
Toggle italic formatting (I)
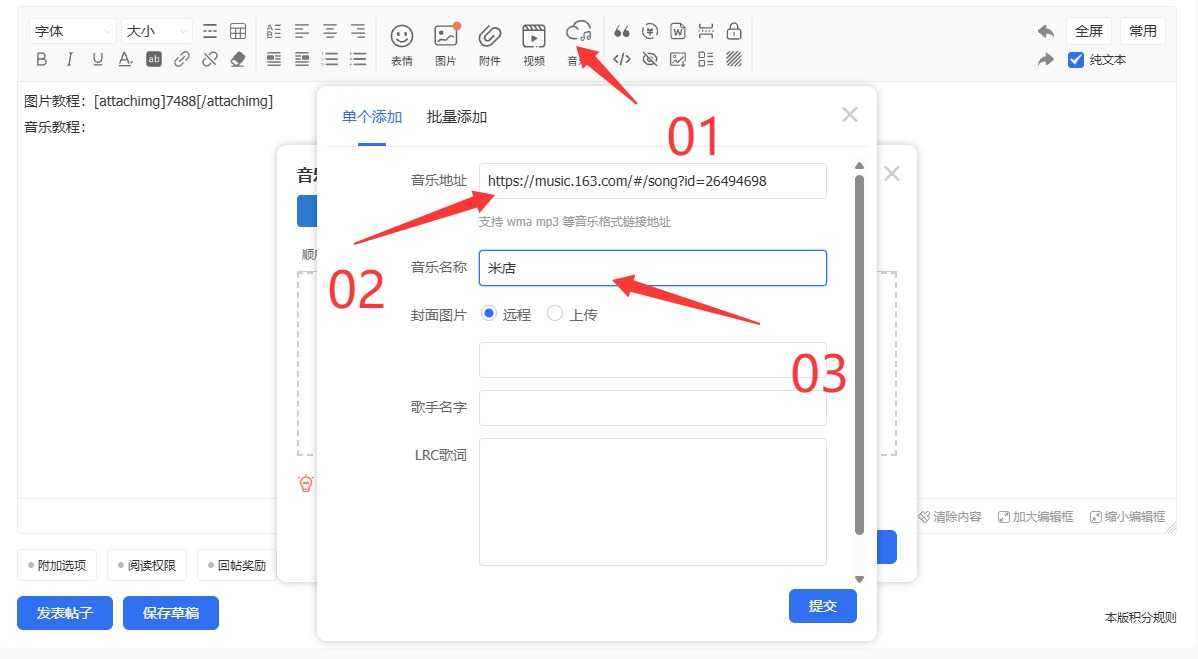click(70, 60)
